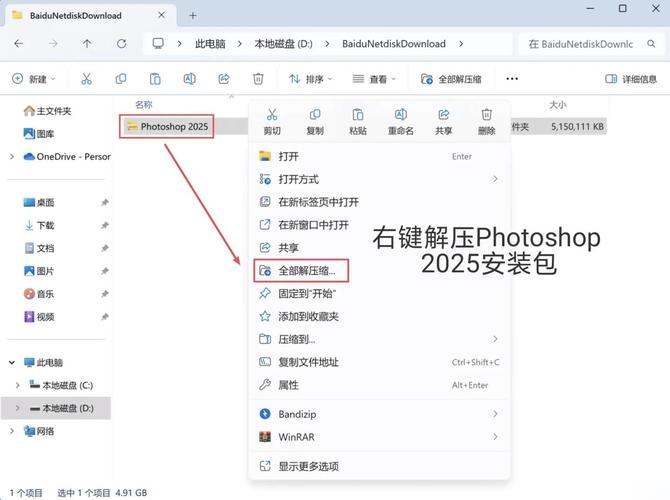Click the toolbar Delete trash icon

(x=258, y=79)
